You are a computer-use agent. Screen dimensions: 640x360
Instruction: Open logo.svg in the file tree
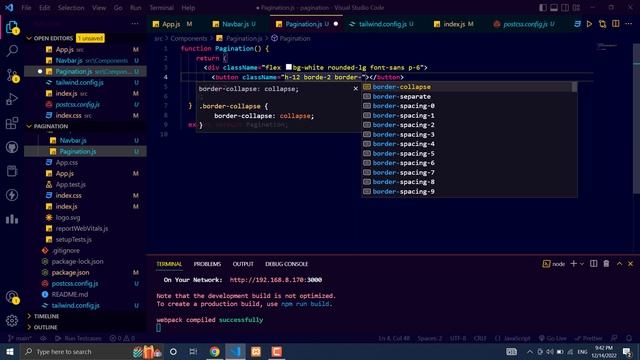68,218
